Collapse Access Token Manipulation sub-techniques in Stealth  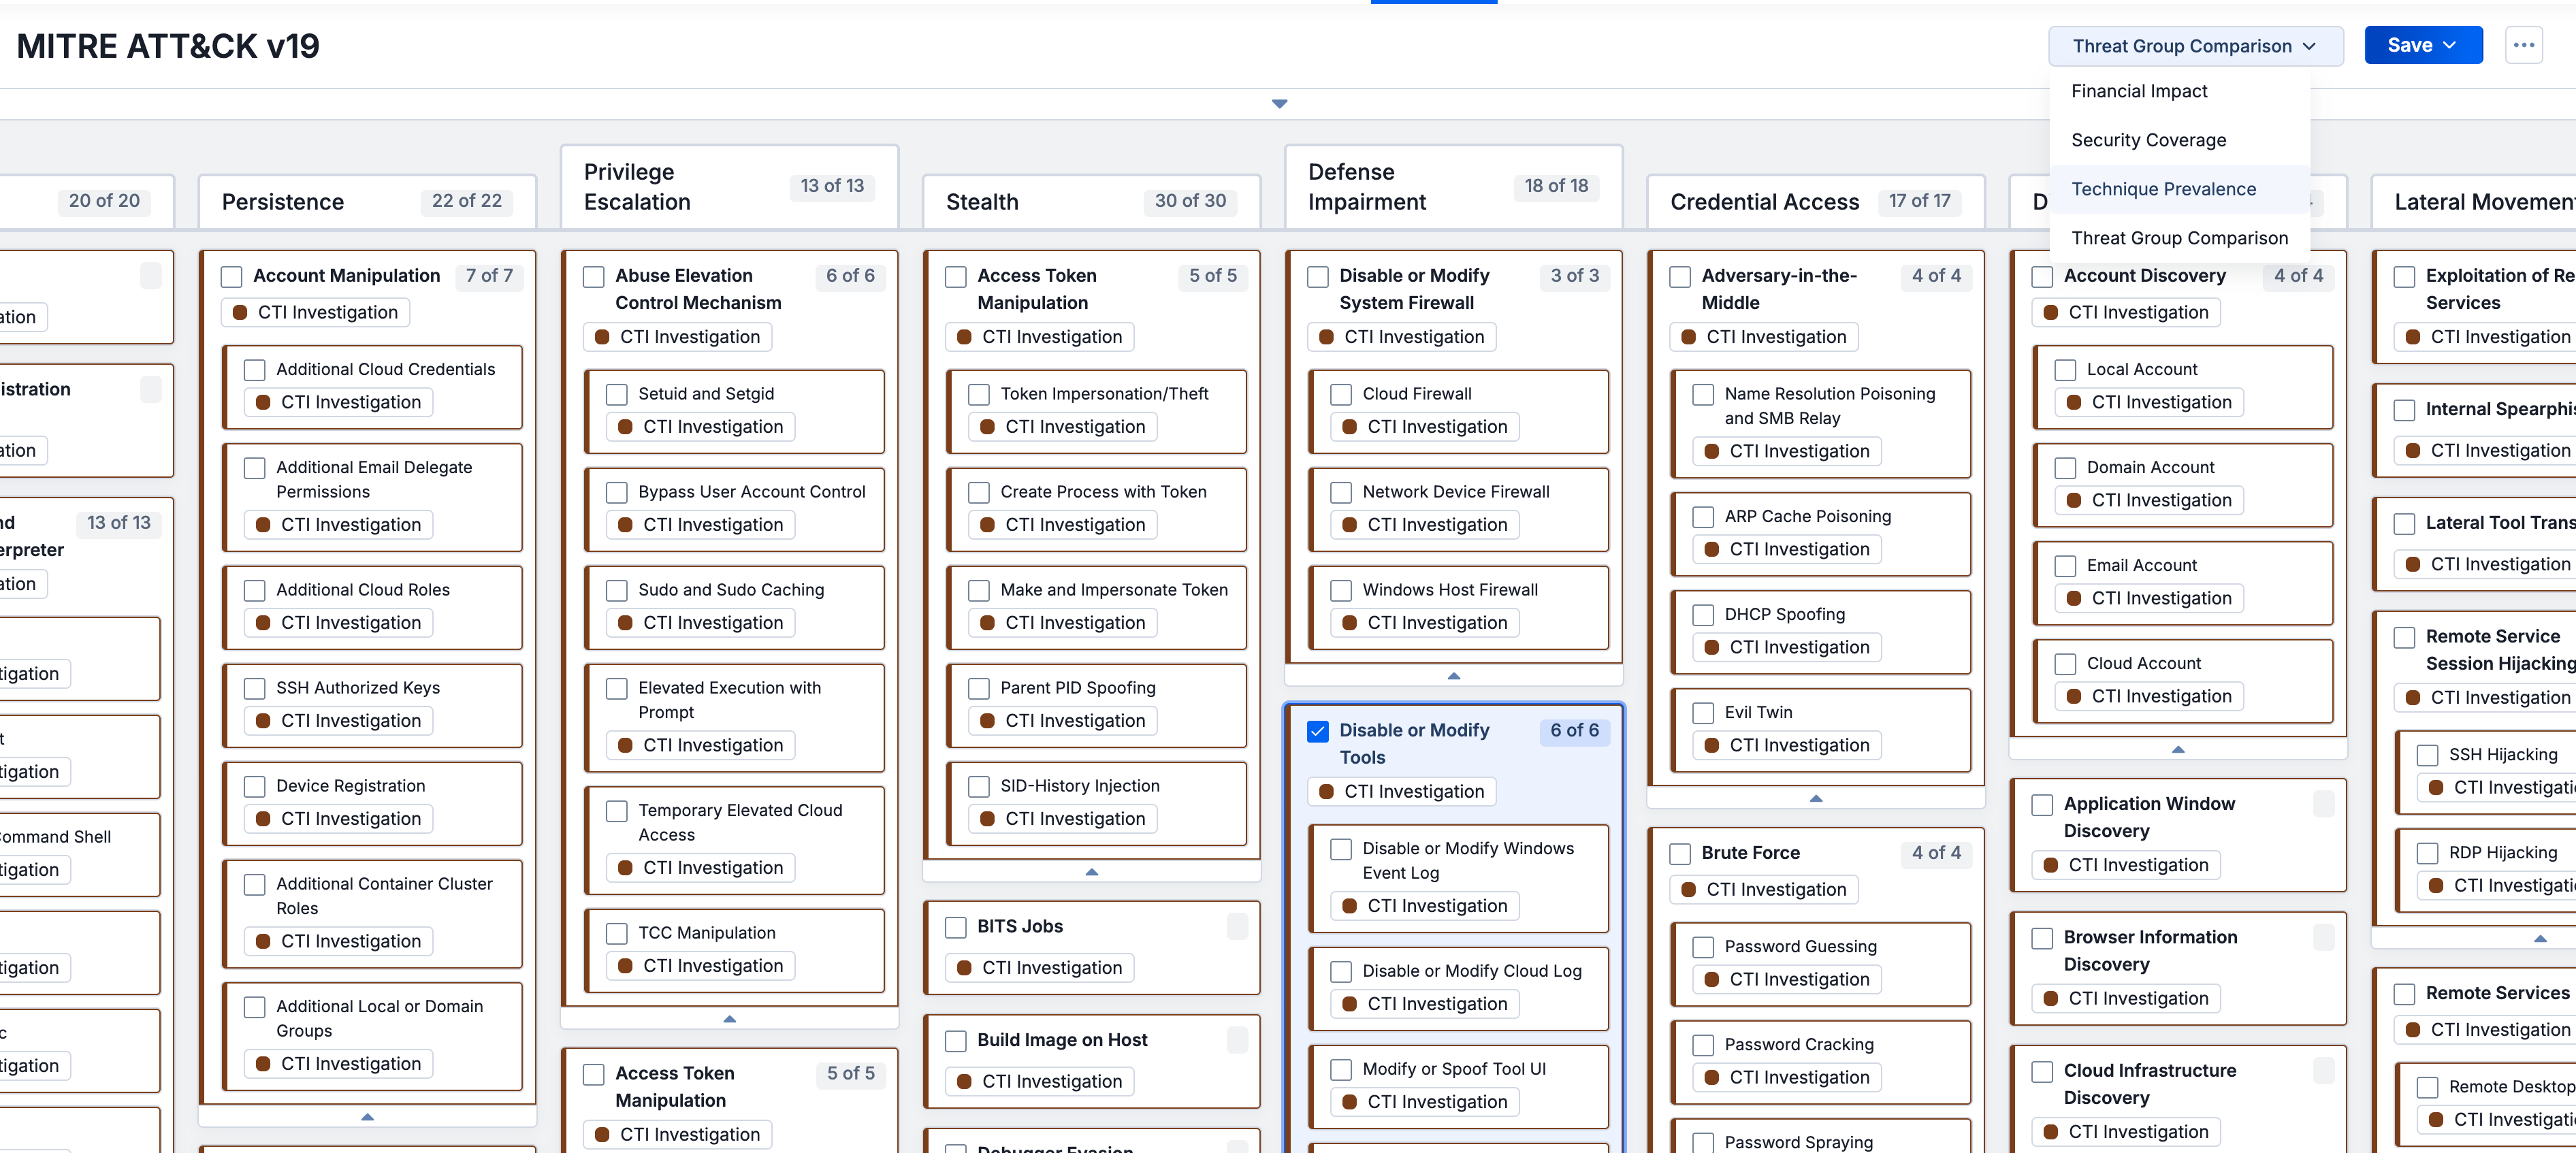tap(1091, 871)
